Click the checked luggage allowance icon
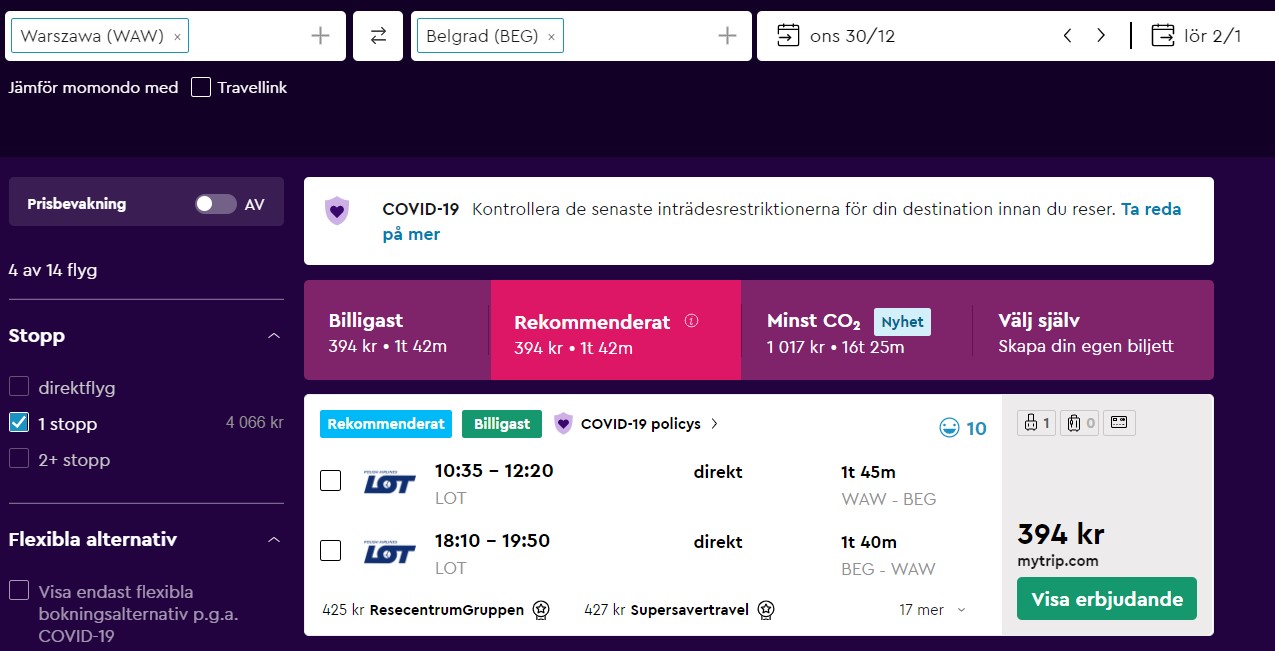The image size is (1275, 651). pos(1080,423)
